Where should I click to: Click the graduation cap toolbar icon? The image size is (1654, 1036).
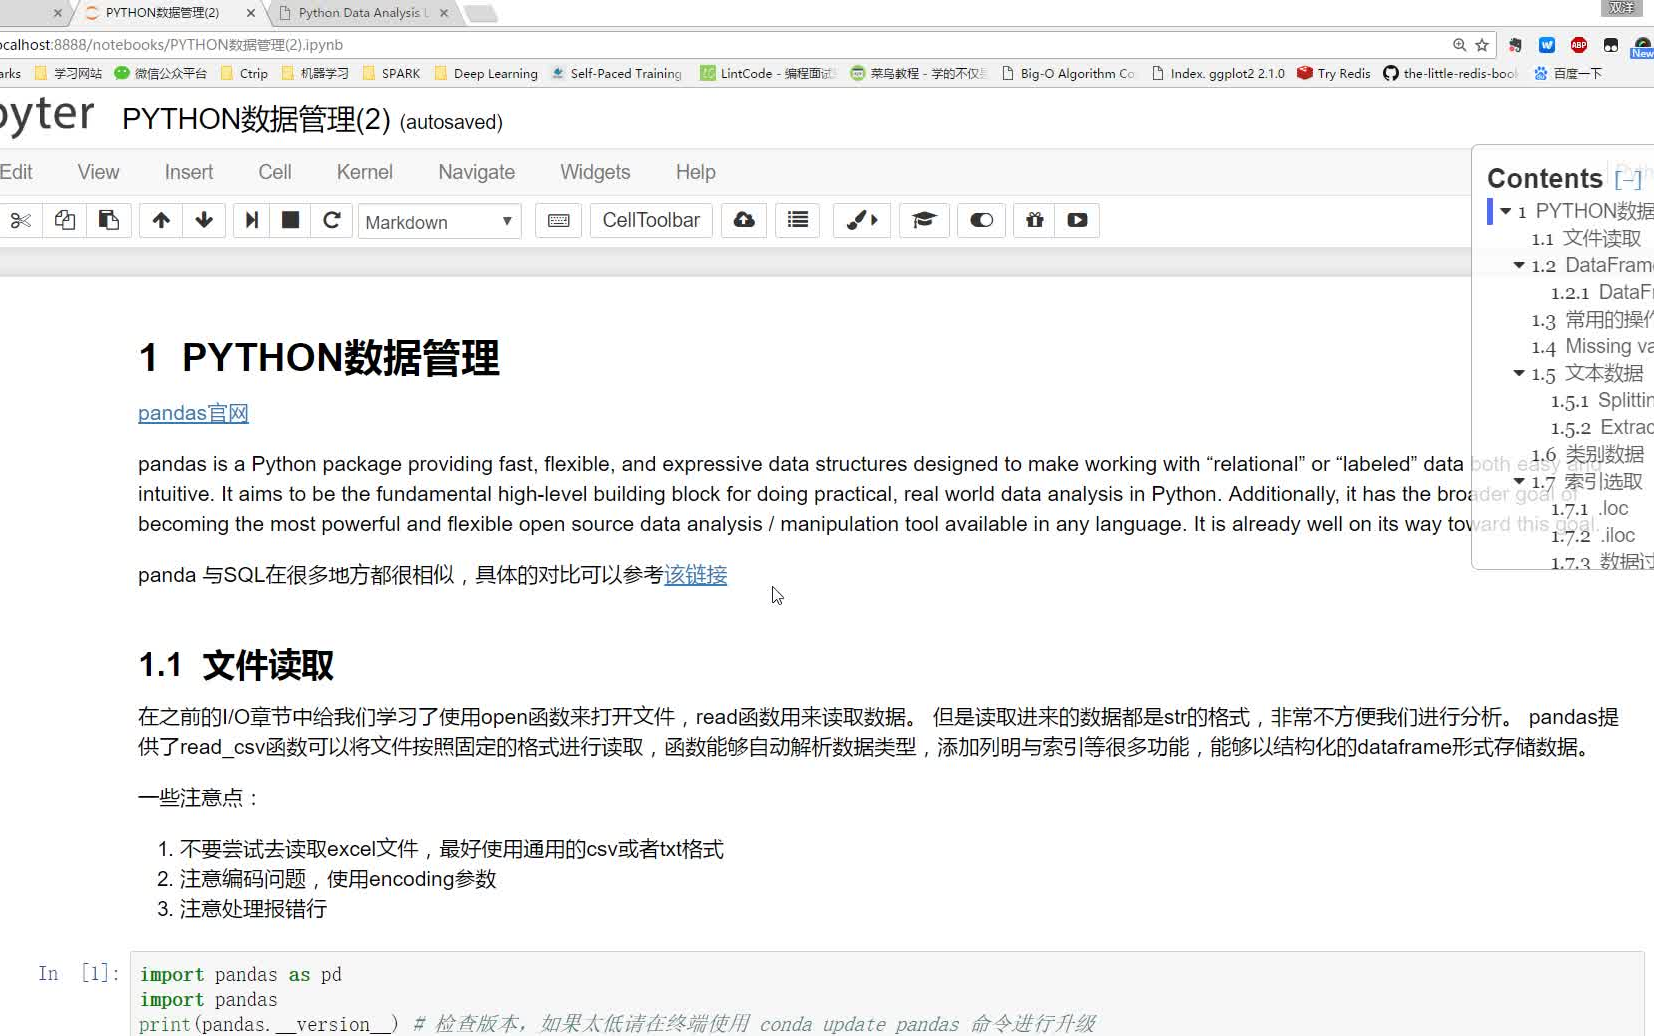click(x=924, y=221)
